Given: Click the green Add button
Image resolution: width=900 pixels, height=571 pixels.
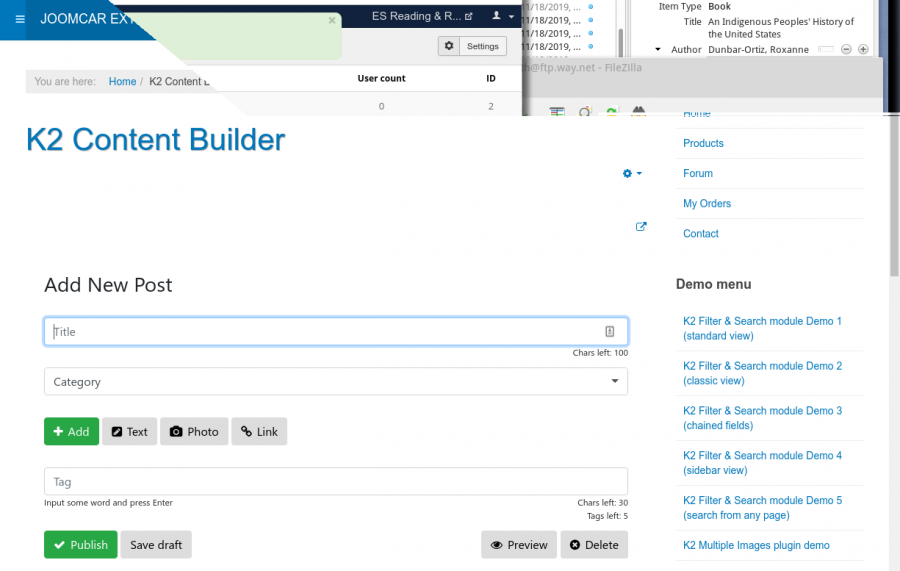Looking at the screenshot, I should point(71,432).
